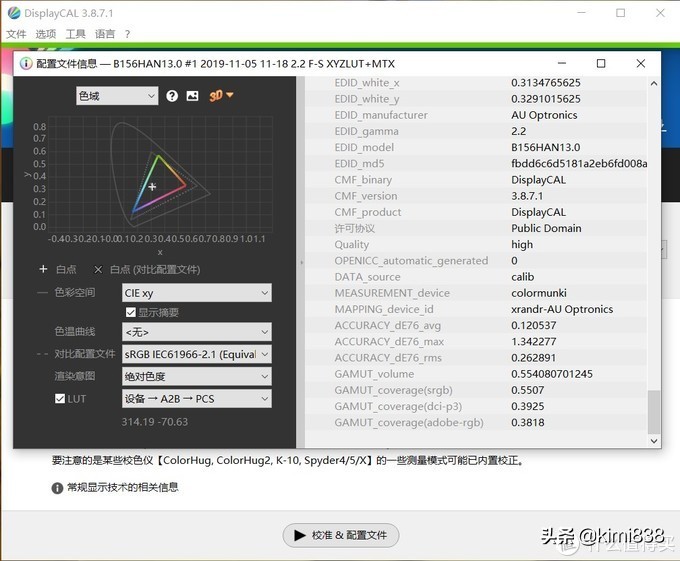Select the OPENICC_automatic_generated row
The image size is (680, 561).
click(x=476, y=261)
